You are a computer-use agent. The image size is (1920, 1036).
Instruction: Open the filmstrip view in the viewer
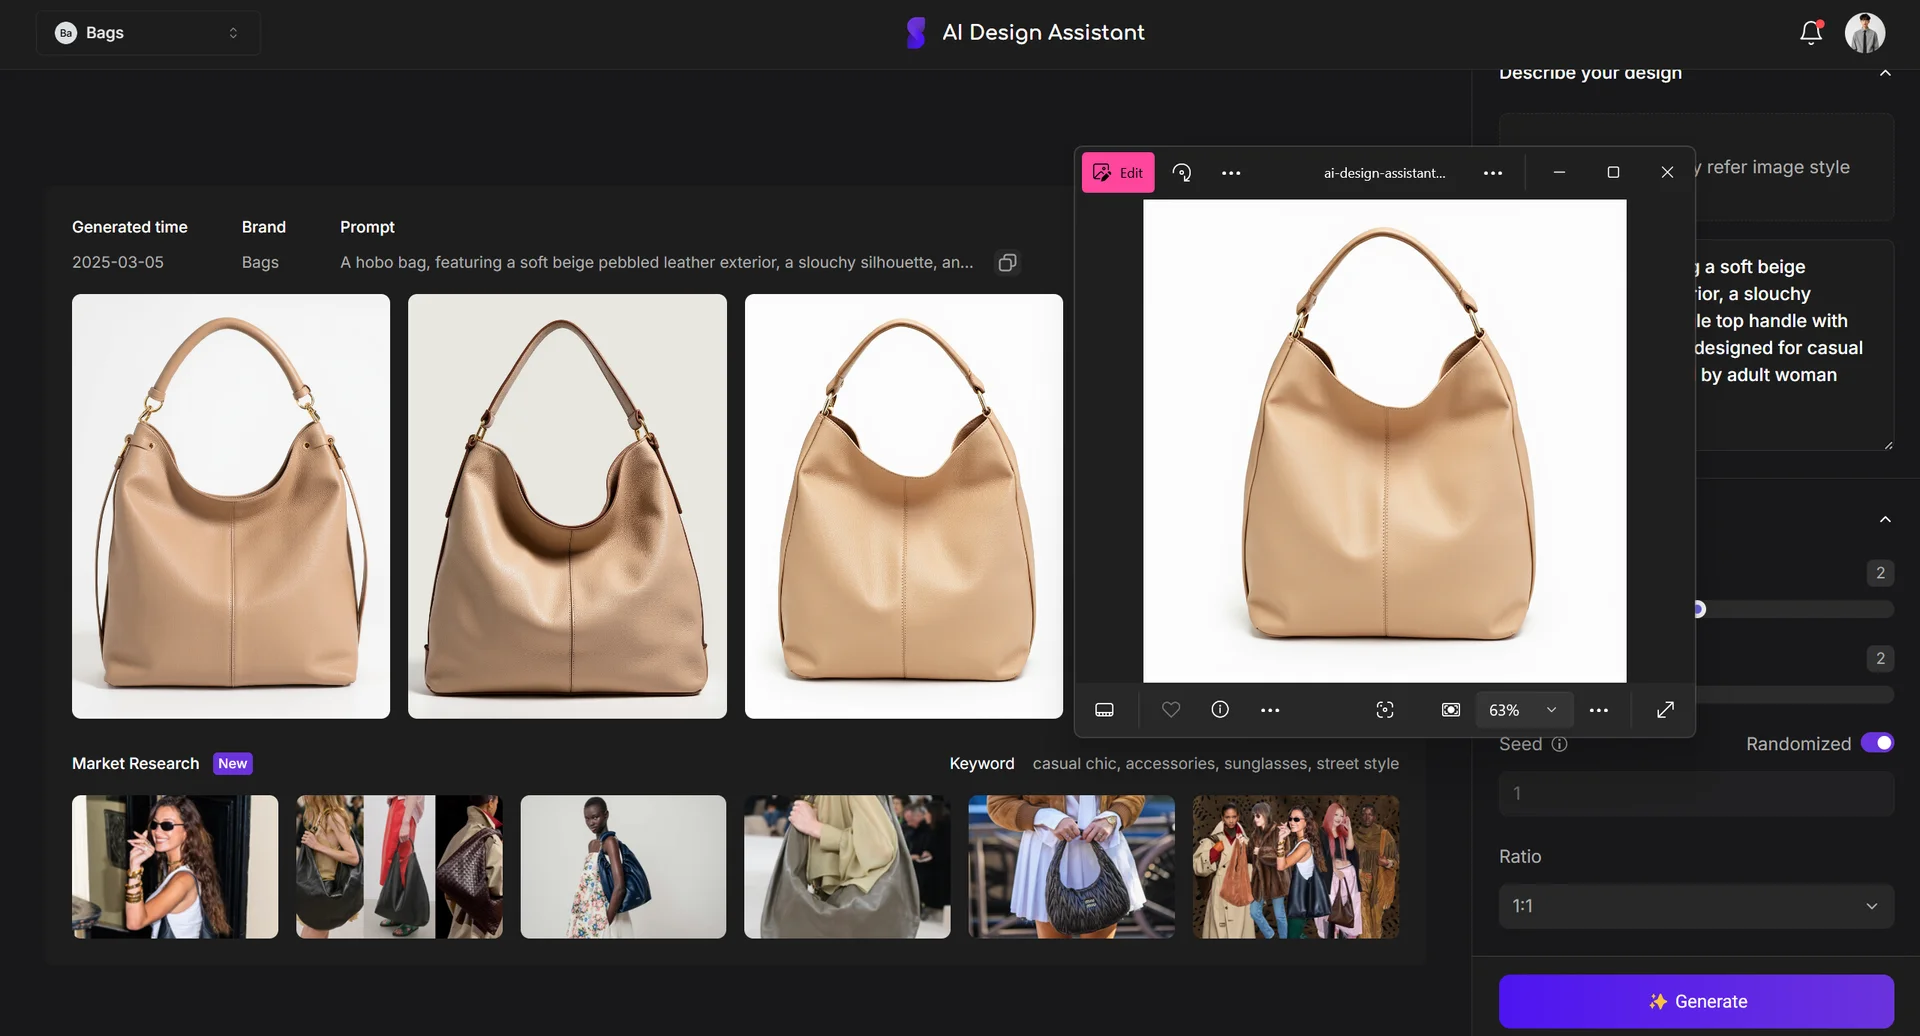1104,709
